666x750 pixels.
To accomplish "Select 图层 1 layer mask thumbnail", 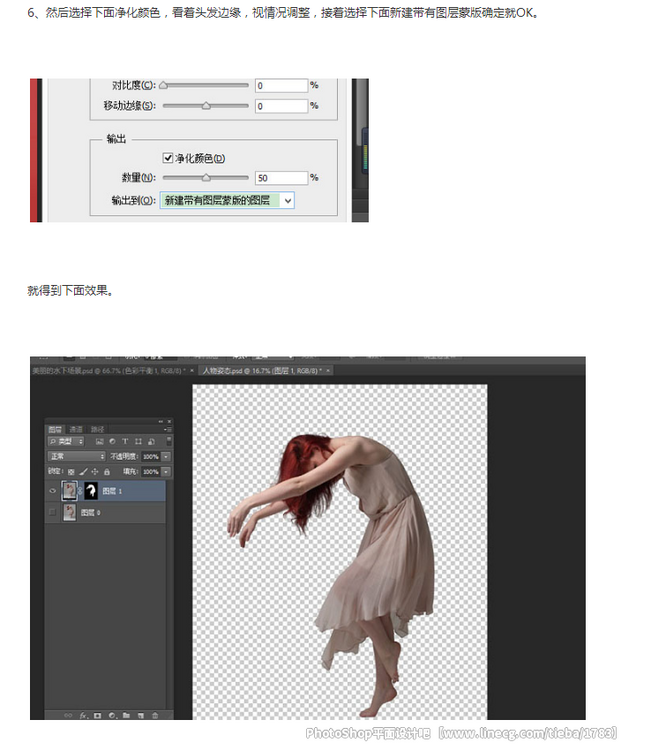I will coord(91,491).
